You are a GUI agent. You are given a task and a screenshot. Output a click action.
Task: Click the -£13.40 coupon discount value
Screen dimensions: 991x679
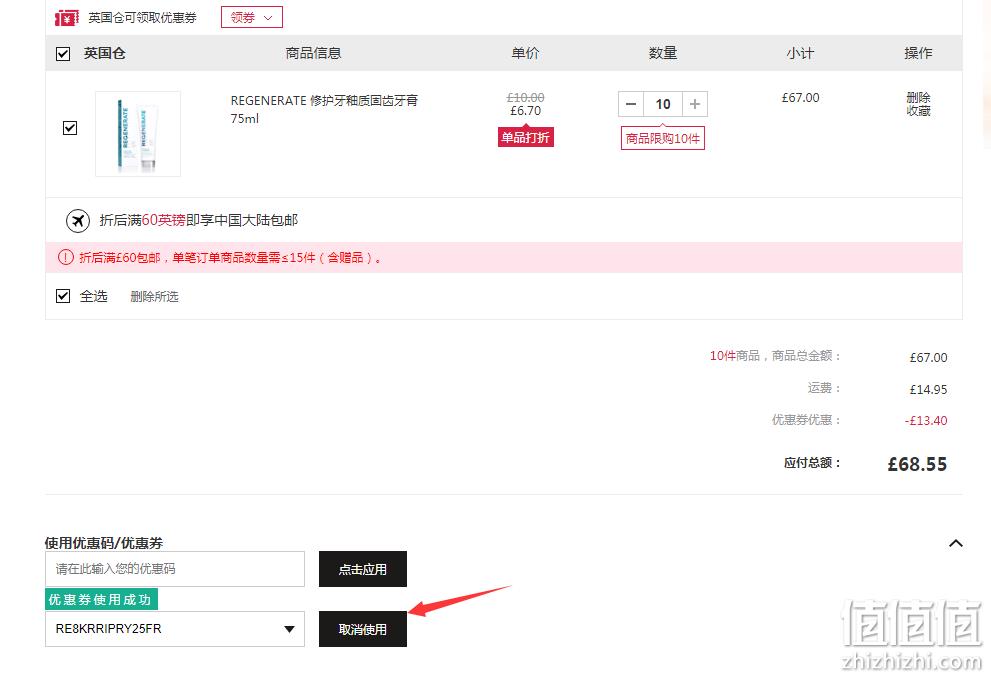click(926, 420)
